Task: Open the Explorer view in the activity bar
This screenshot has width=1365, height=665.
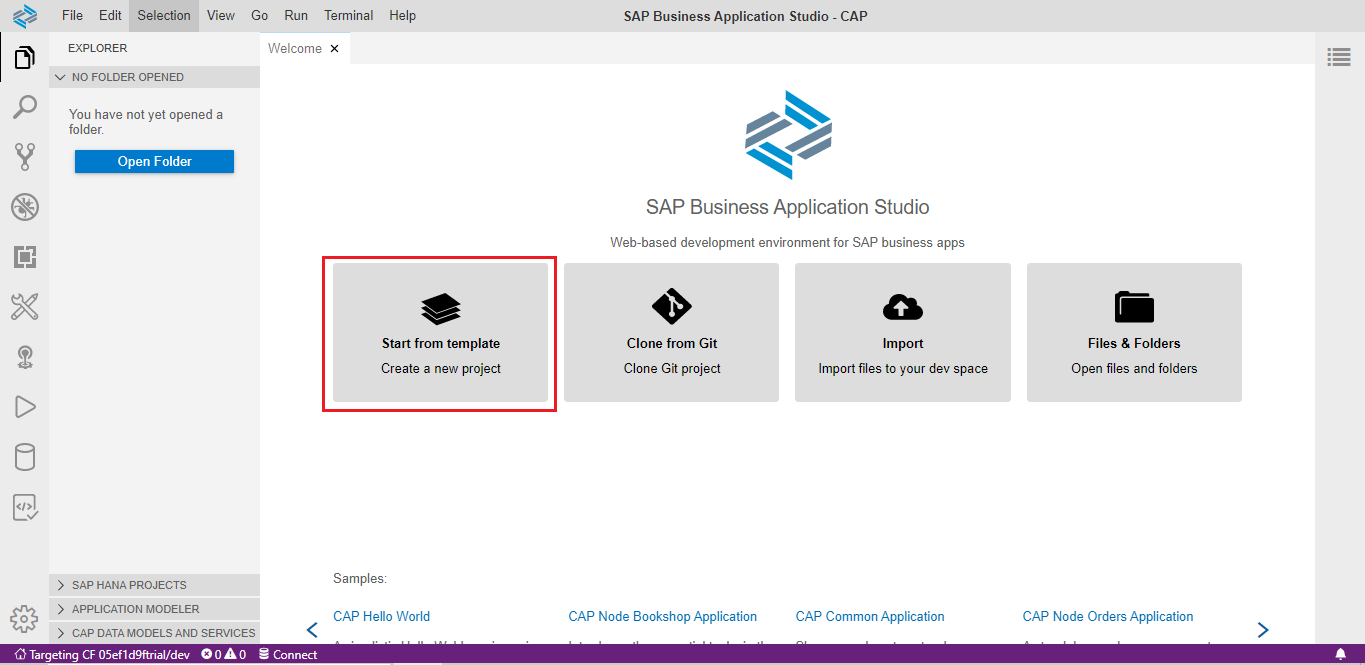Action: [x=24, y=58]
